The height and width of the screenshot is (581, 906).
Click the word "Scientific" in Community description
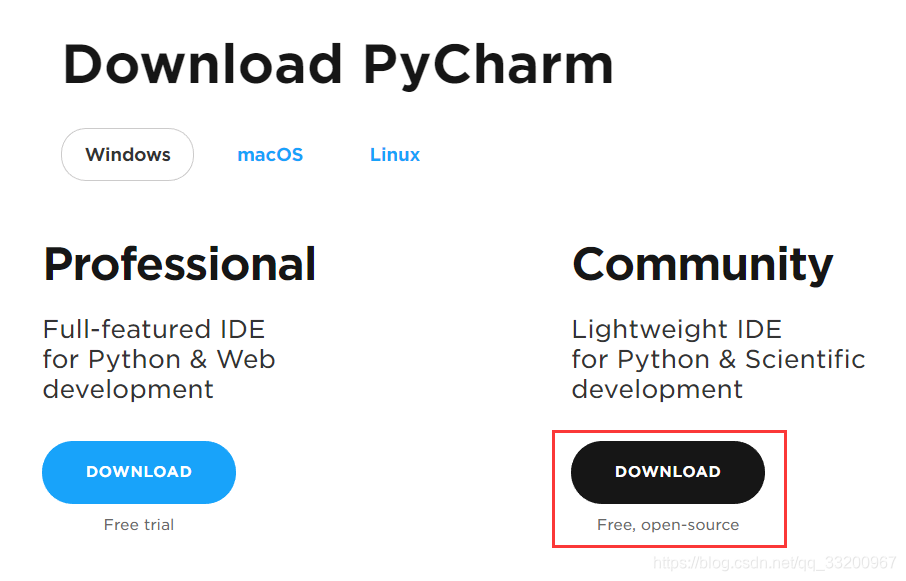[805, 359]
